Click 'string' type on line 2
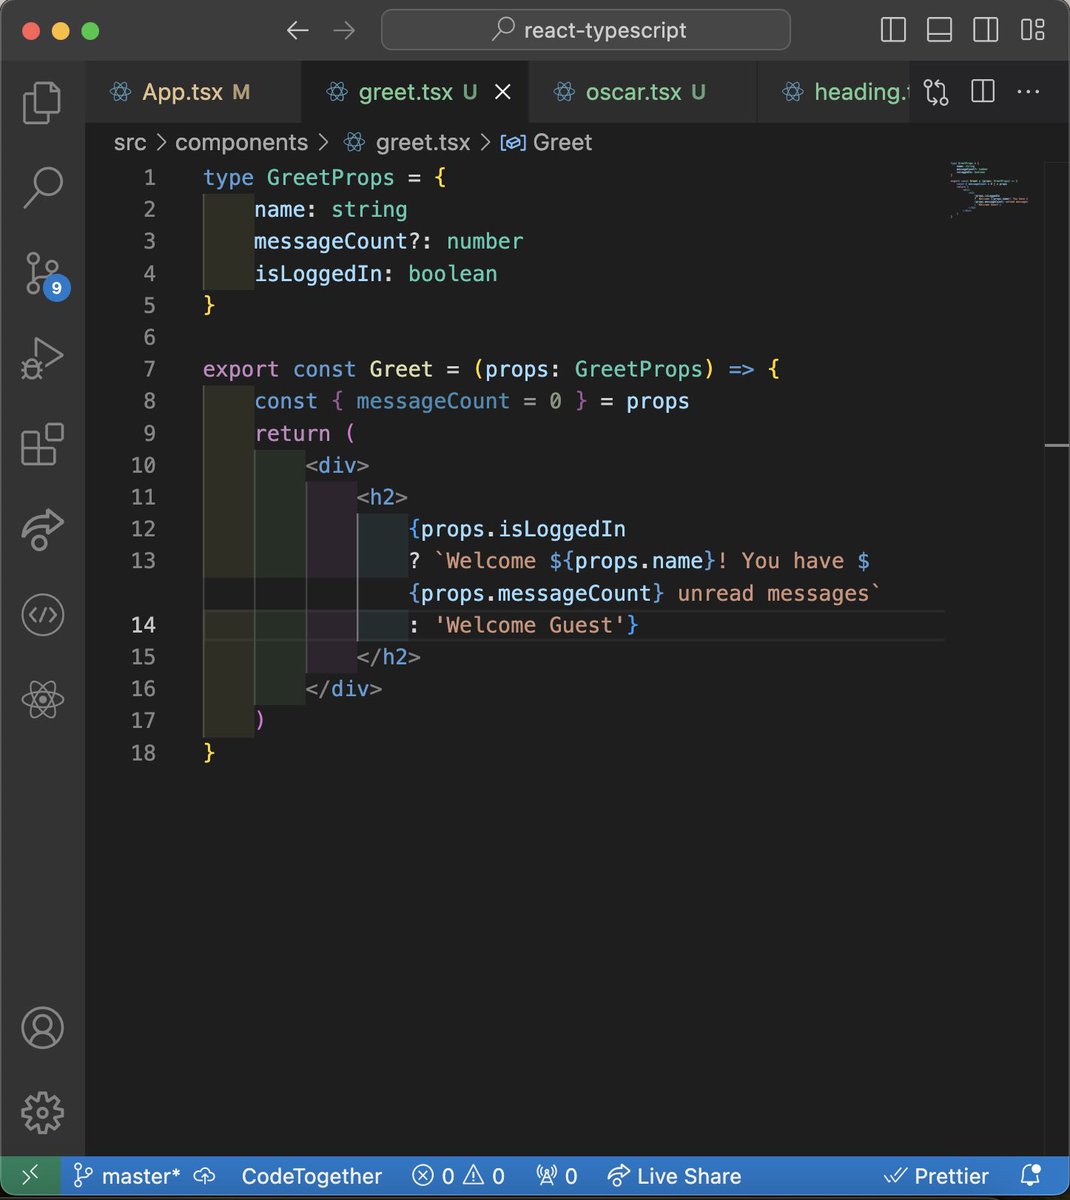This screenshot has height=1200, width=1070. [x=369, y=209]
